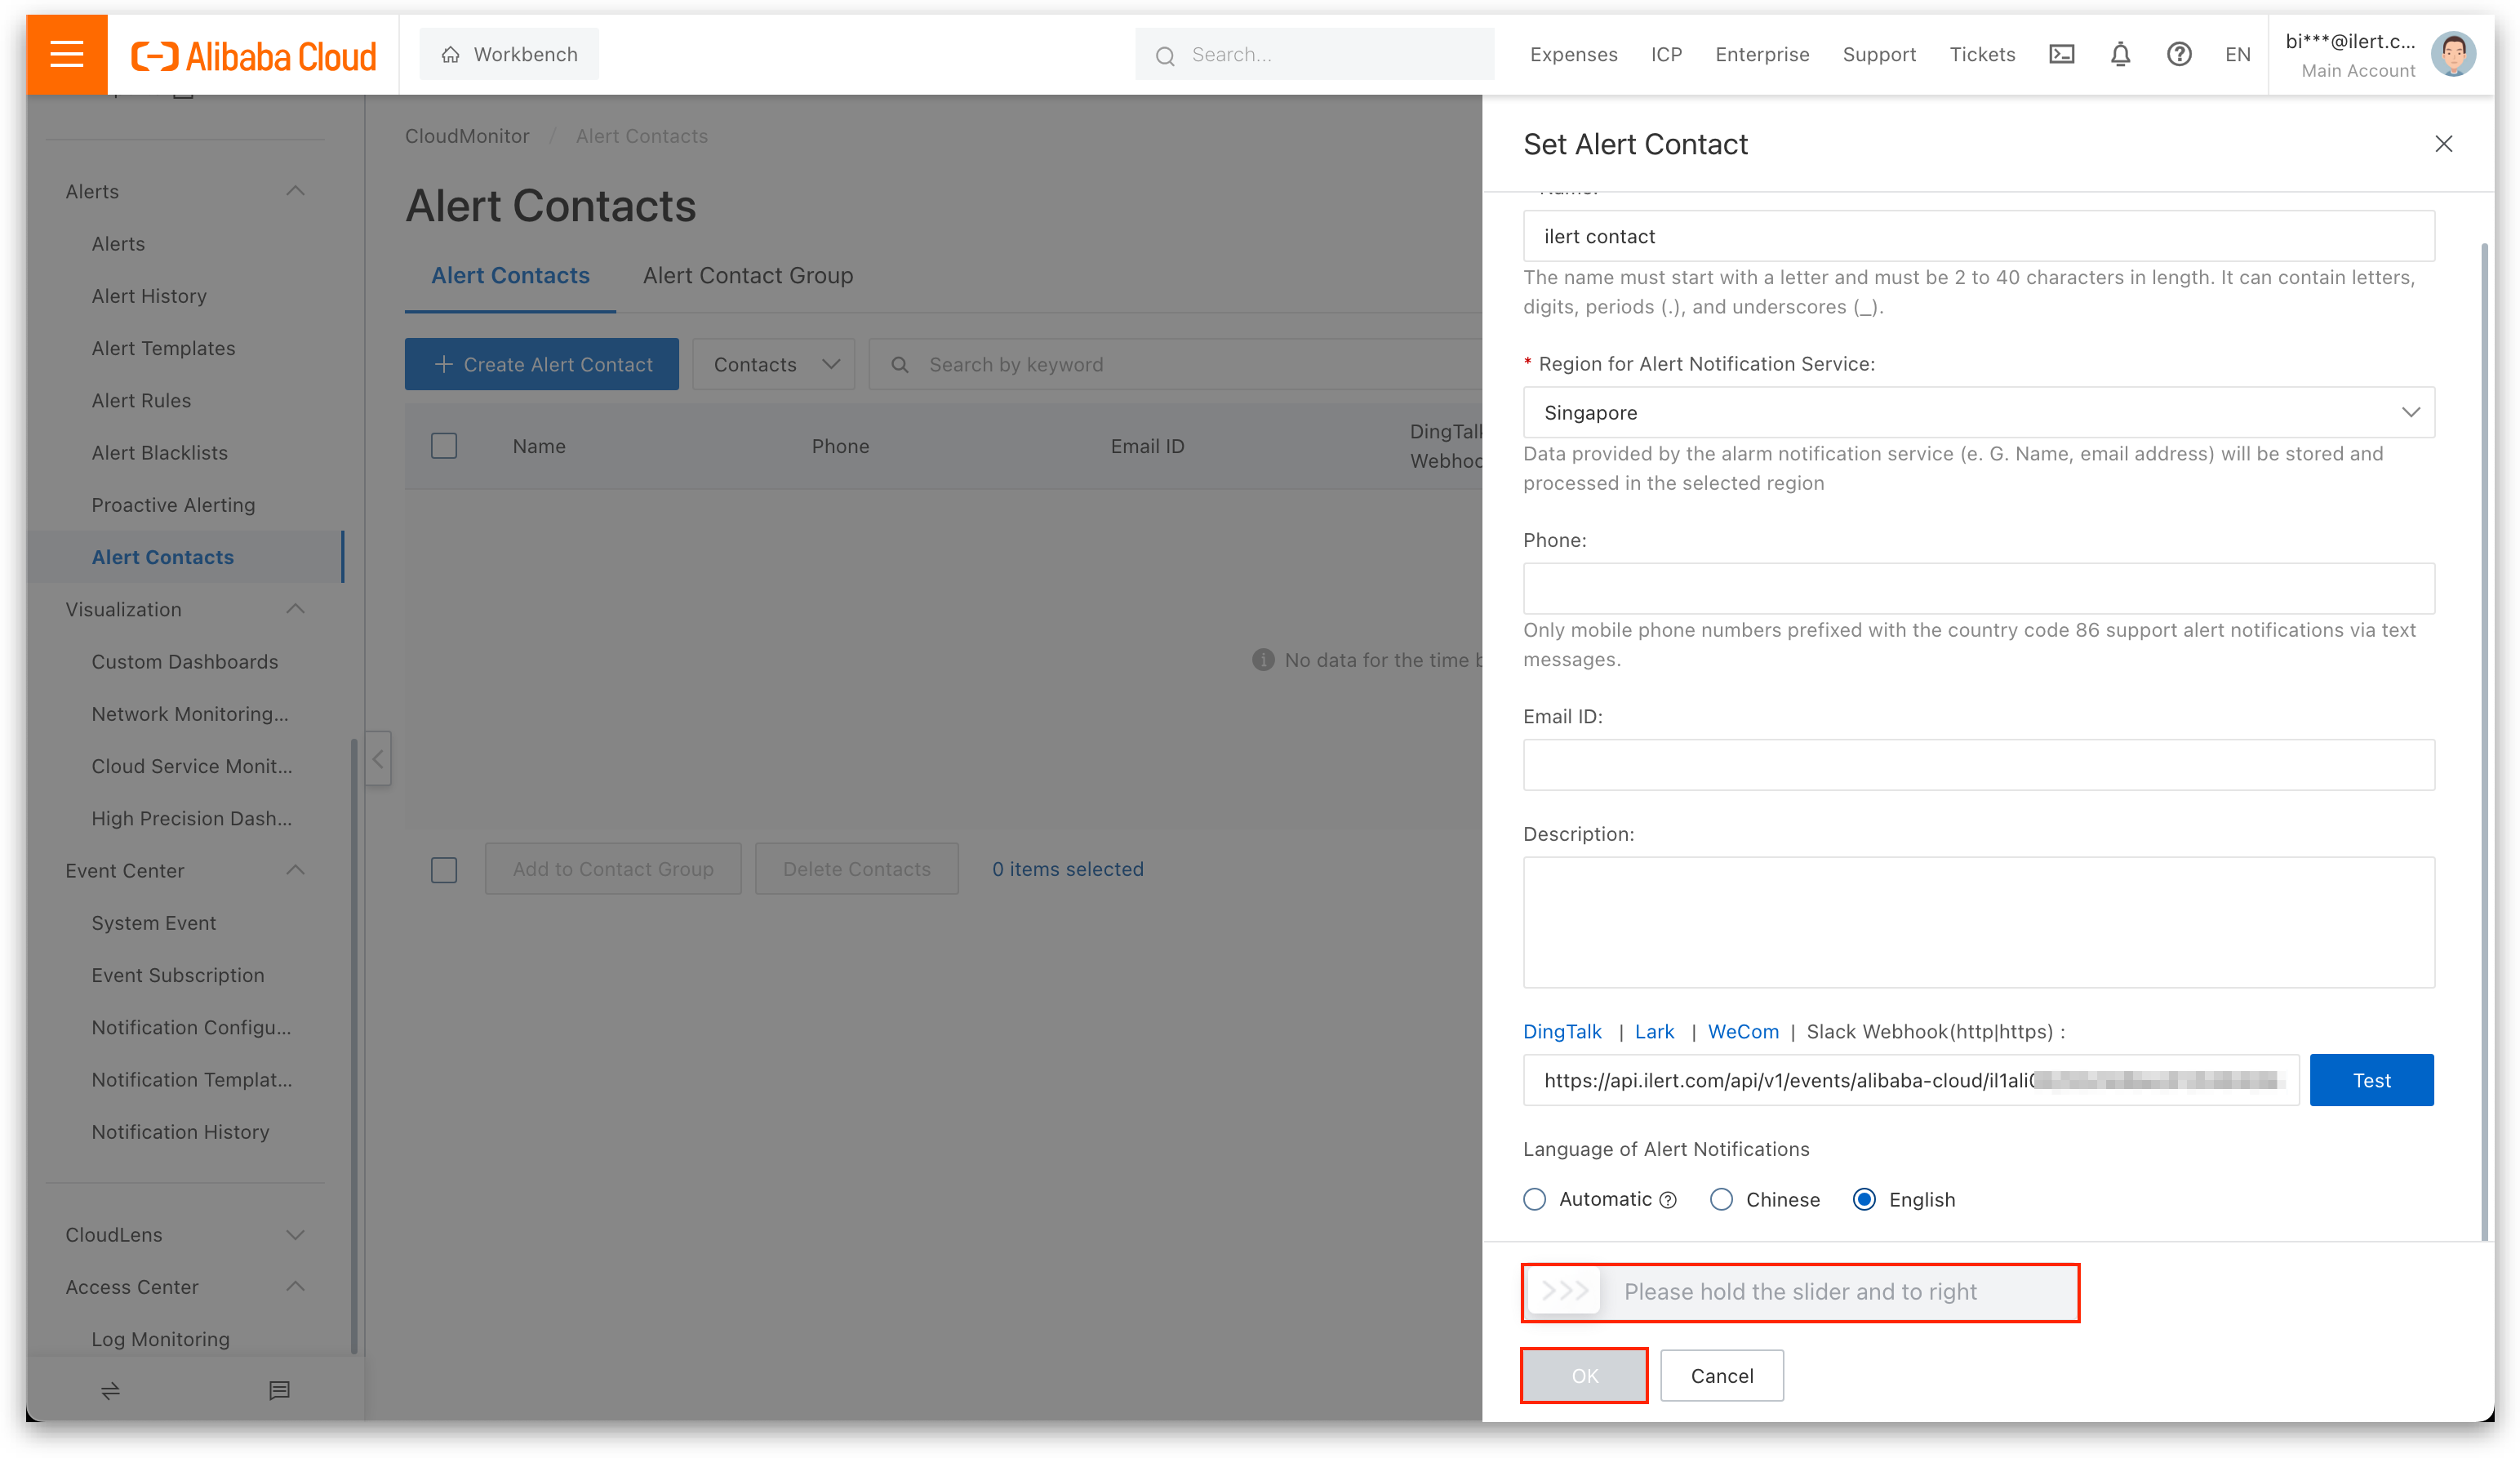Open Alert Rules in the sidebar
2520x1458 pixels.
[141, 400]
